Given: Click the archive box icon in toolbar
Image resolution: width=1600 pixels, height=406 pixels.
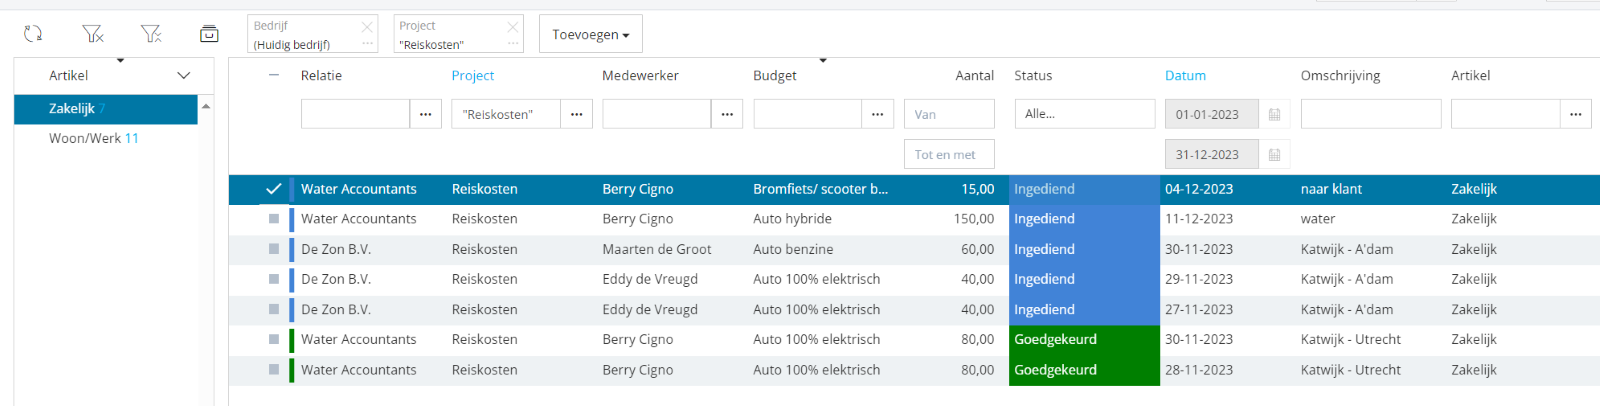Looking at the screenshot, I should pyautogui.click(x=209, y=34).
